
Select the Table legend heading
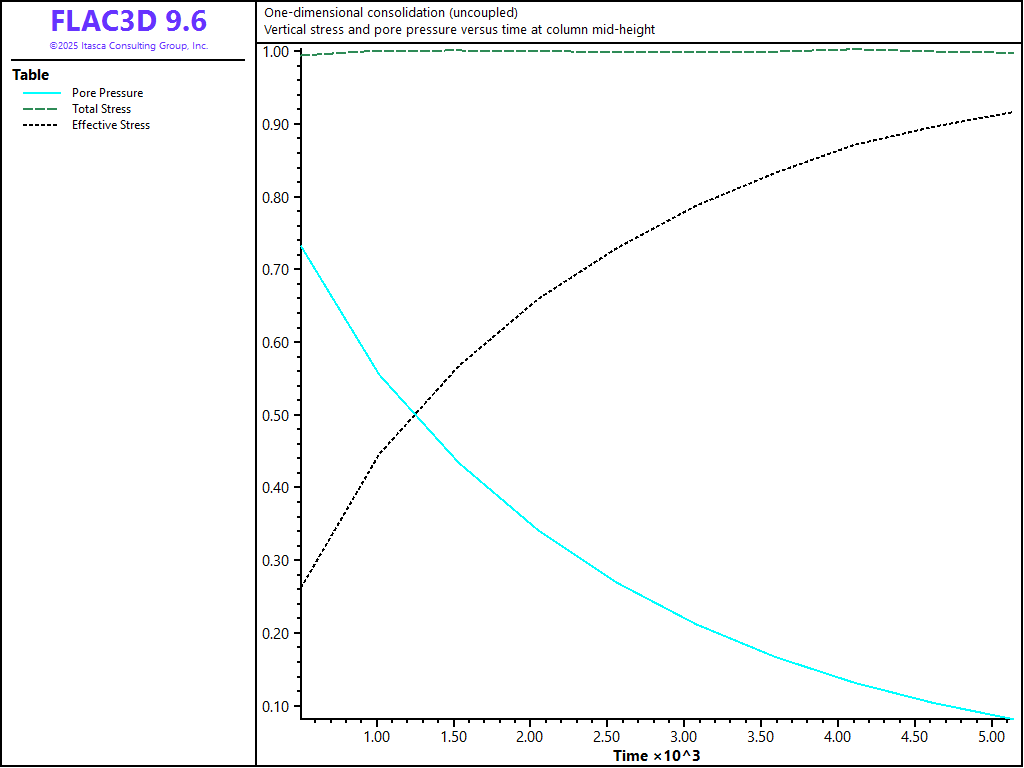(x=30, y=75)
